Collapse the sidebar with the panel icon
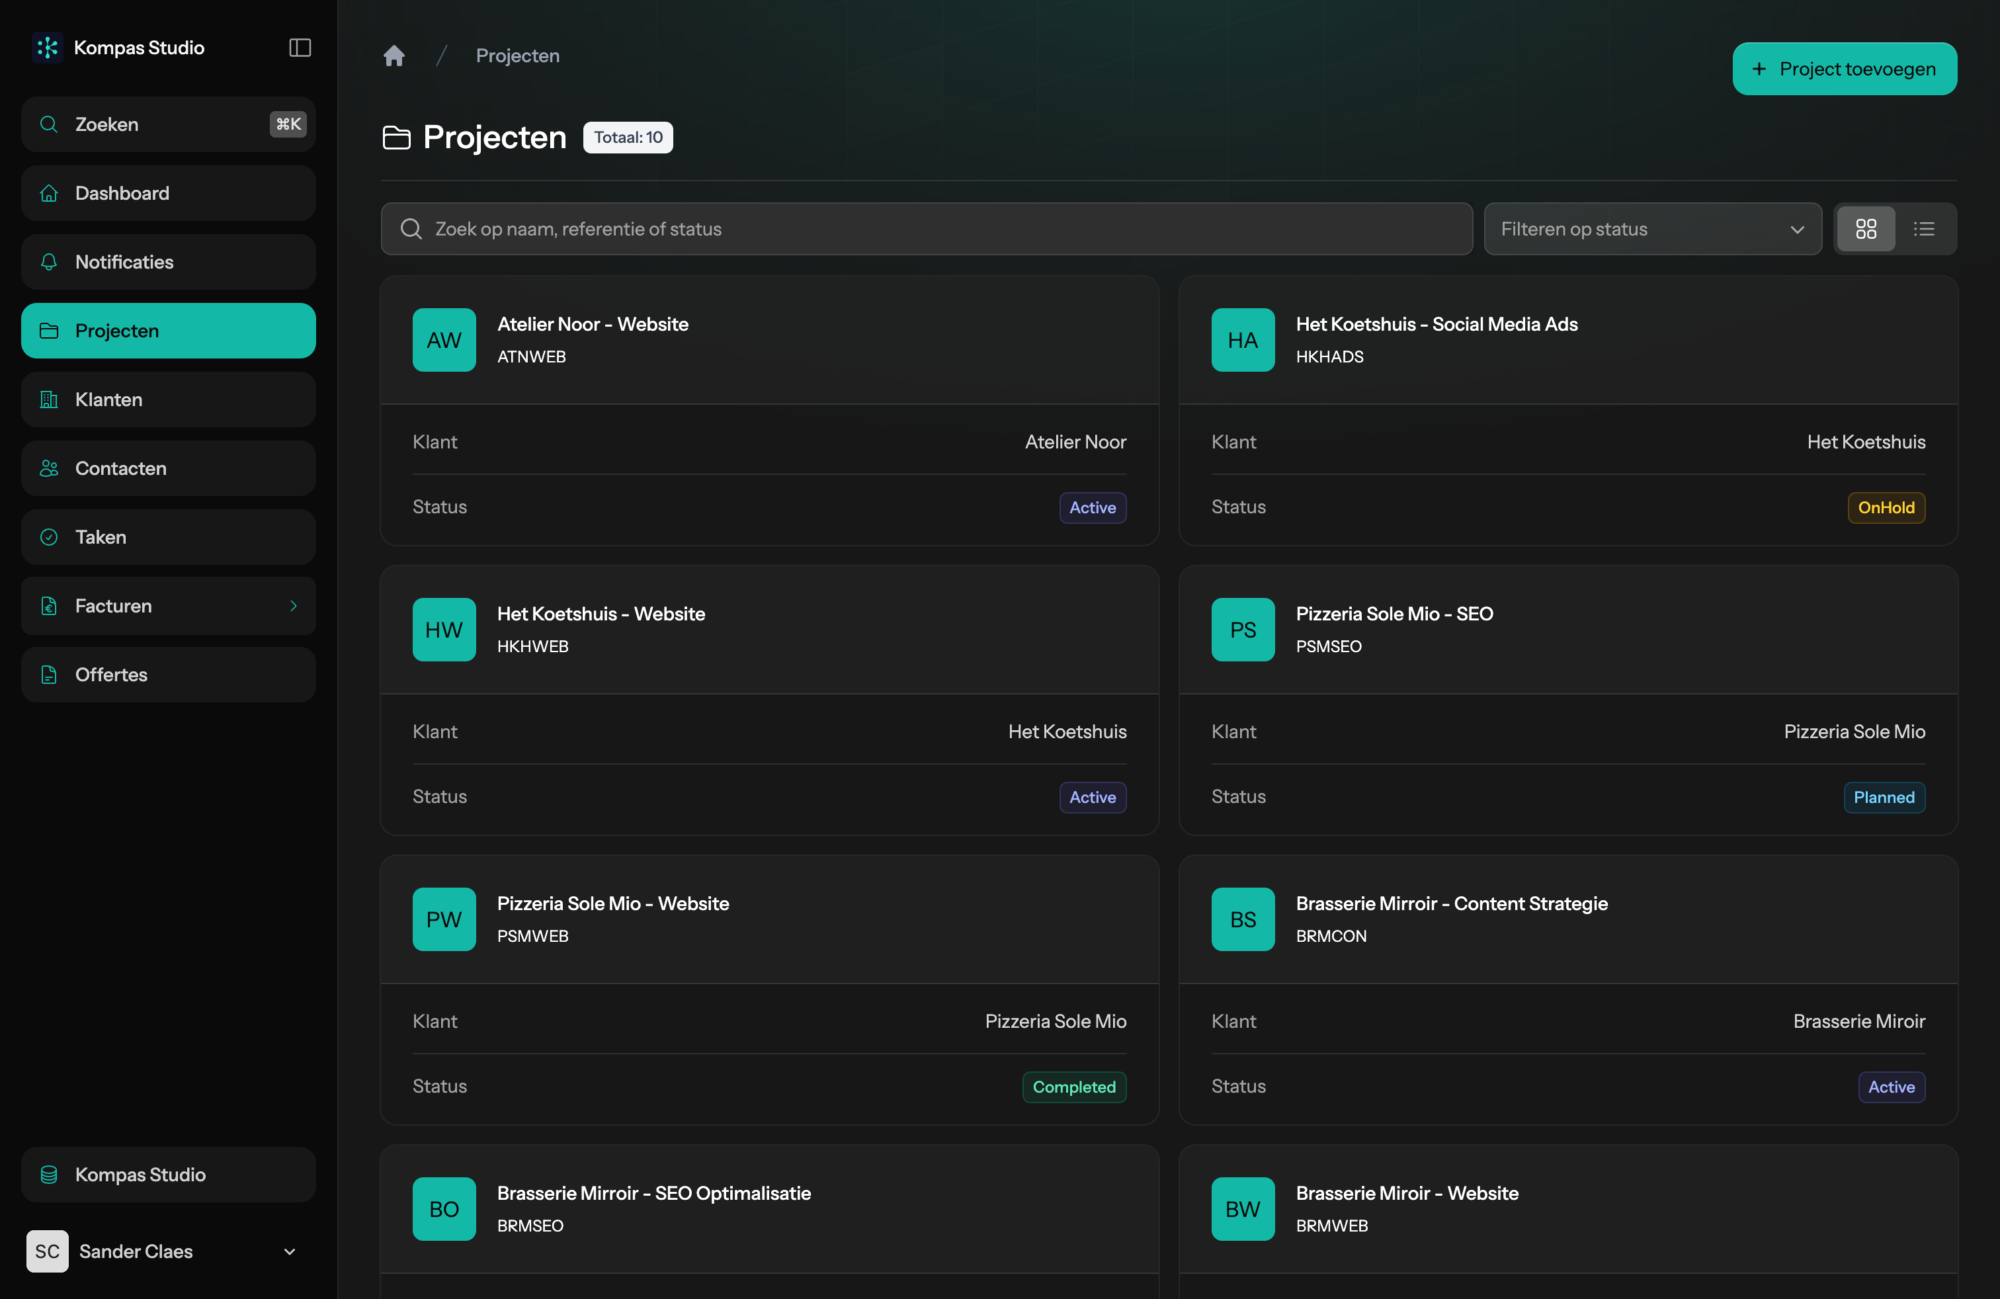Screen dimensions: 2000x1299 coord(300,47)
